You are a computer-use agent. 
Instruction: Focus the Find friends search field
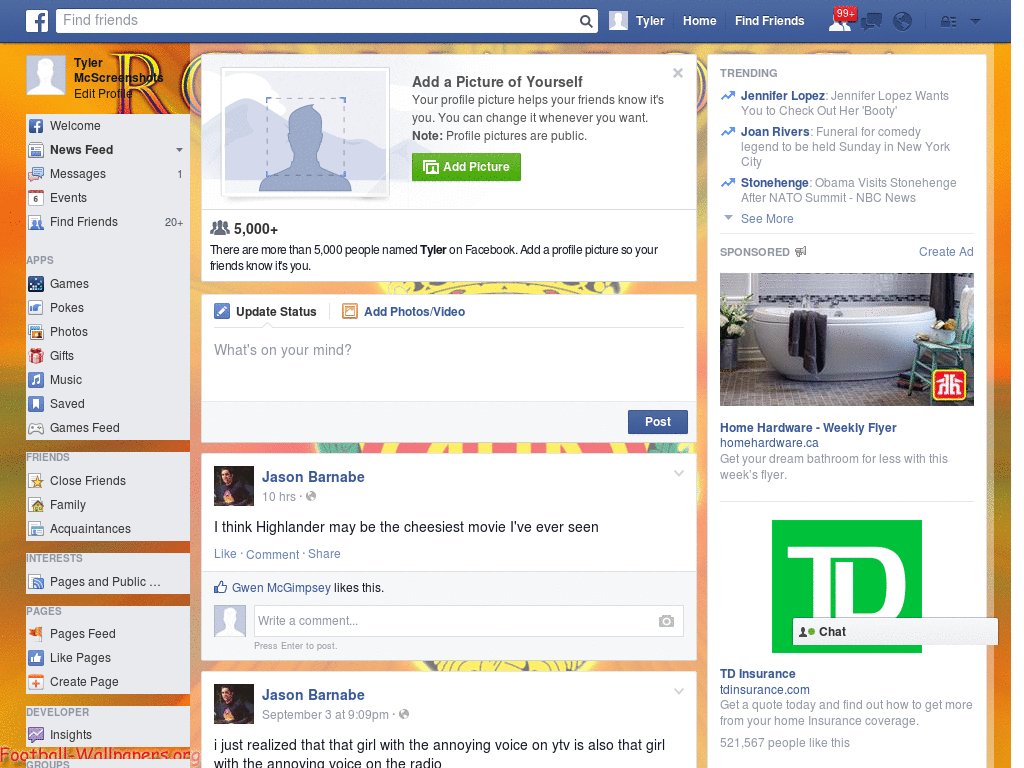(317, 21)
